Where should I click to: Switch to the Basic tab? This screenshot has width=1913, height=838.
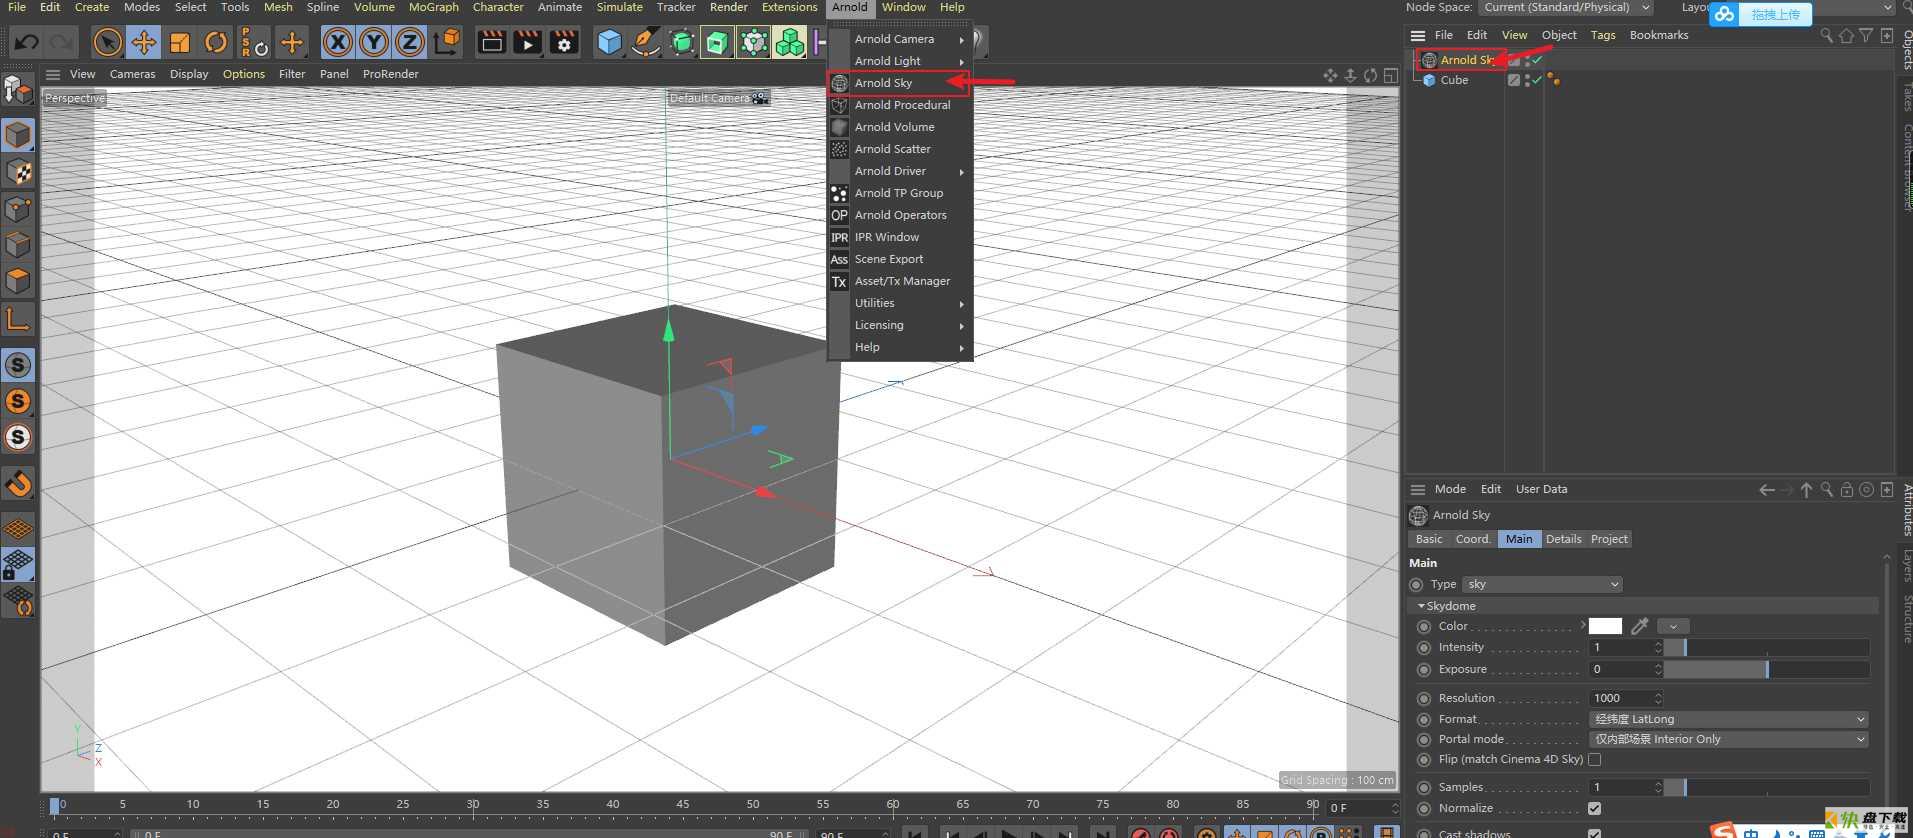(1429, 539)
